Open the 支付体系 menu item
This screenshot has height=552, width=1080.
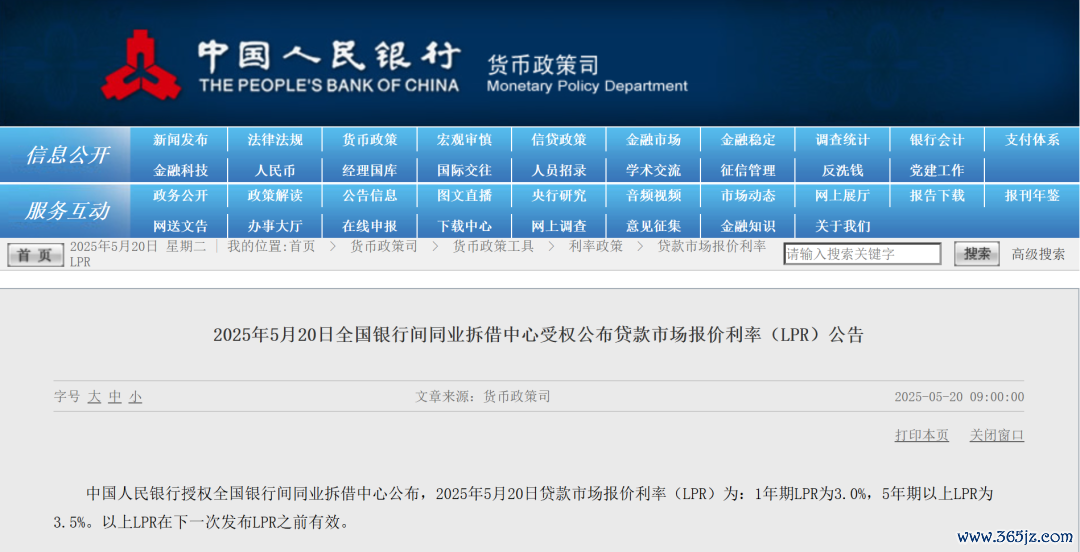coord(1032,140)
